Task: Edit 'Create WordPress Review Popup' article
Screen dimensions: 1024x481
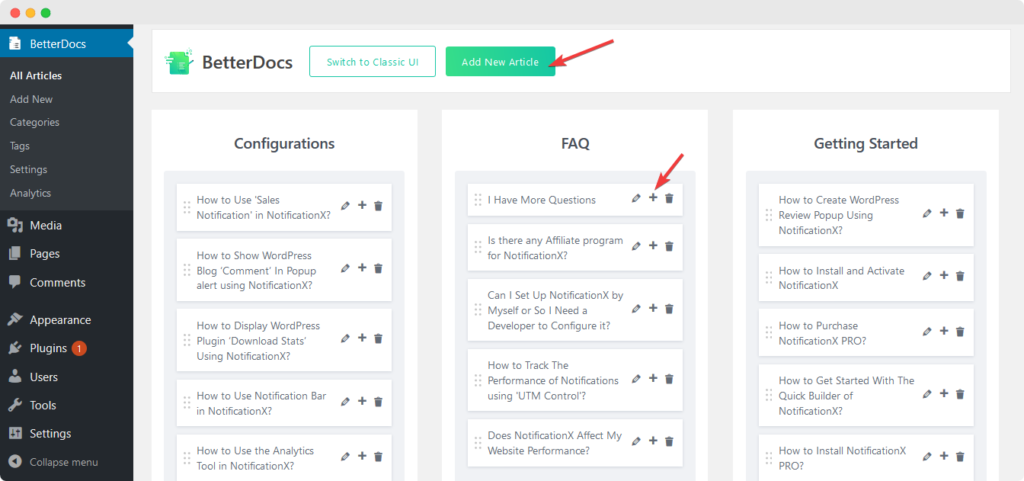Action: (x=927, y=213)
